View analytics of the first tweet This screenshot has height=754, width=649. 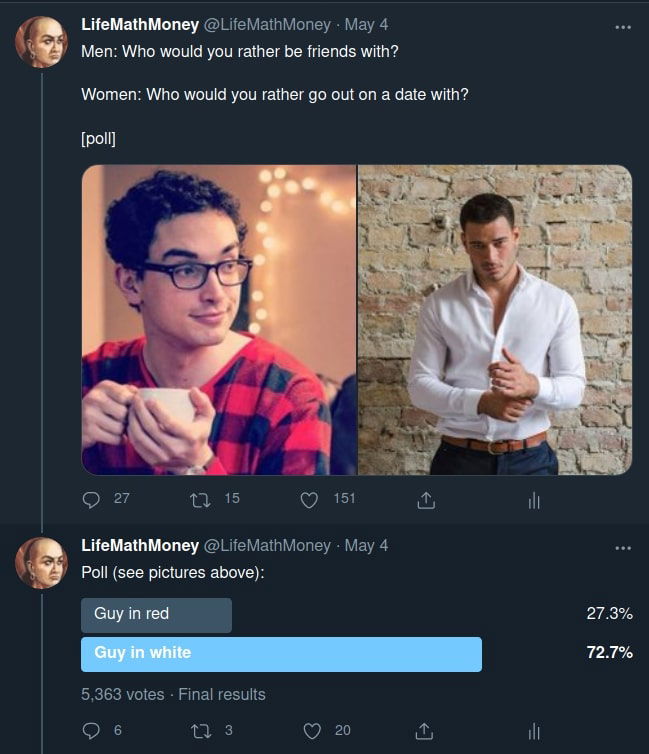pos(534,500)
